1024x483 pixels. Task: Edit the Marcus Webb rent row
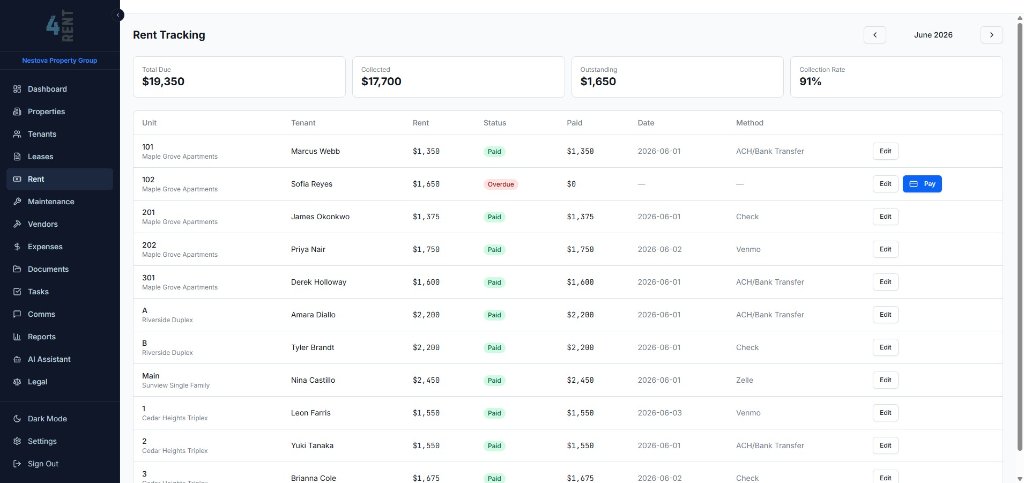point(886,151)
